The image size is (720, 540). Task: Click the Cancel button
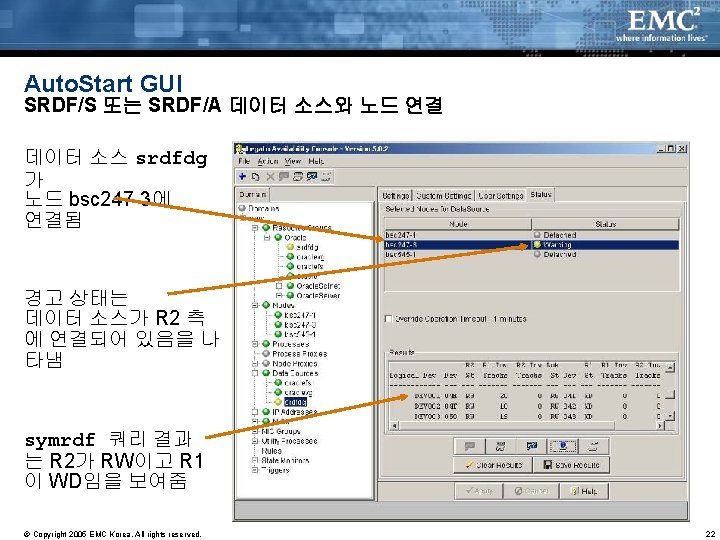click(x=531, y=491)
